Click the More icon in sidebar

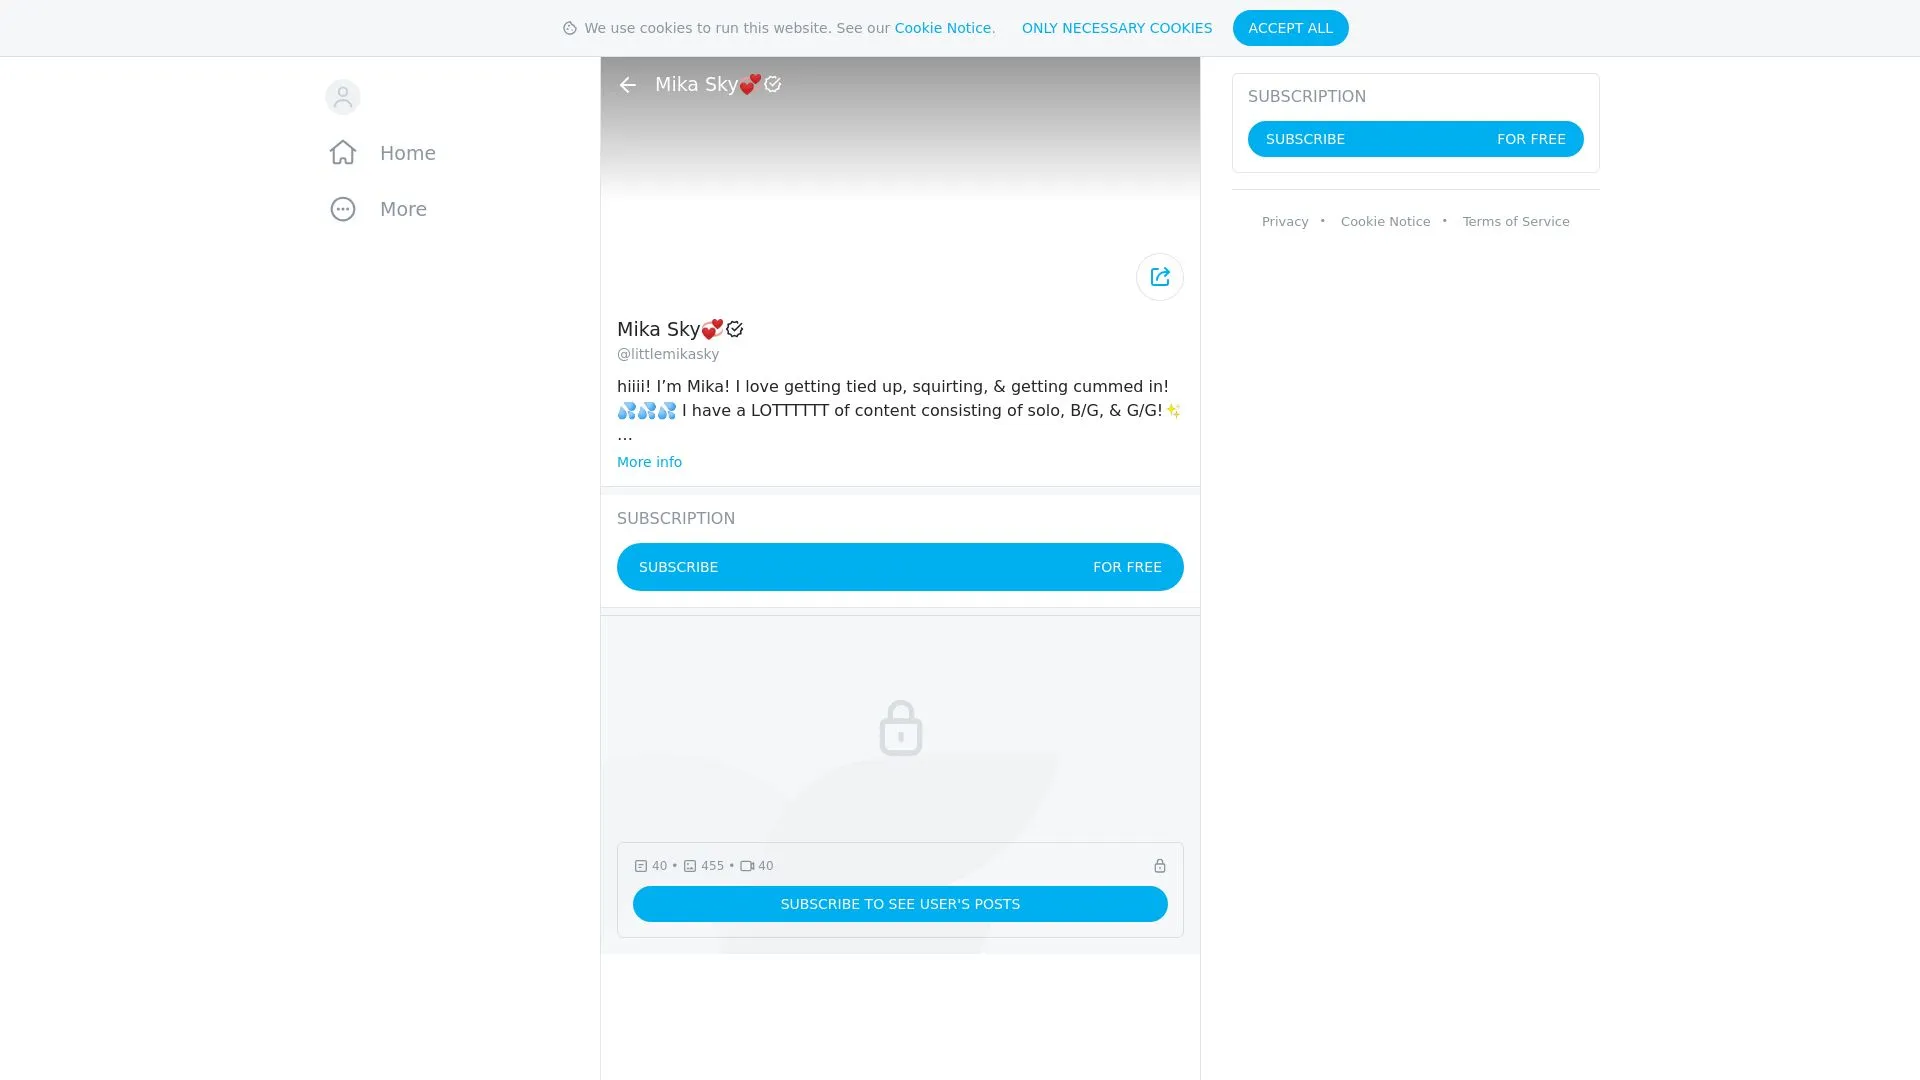pos(342,208)
